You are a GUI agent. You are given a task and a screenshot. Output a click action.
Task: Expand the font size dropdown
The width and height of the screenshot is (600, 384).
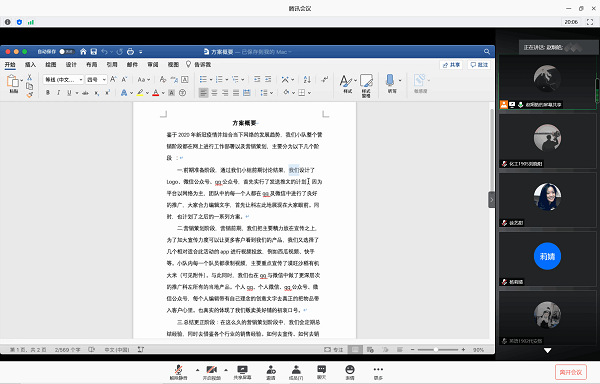[x=96, y=80]
